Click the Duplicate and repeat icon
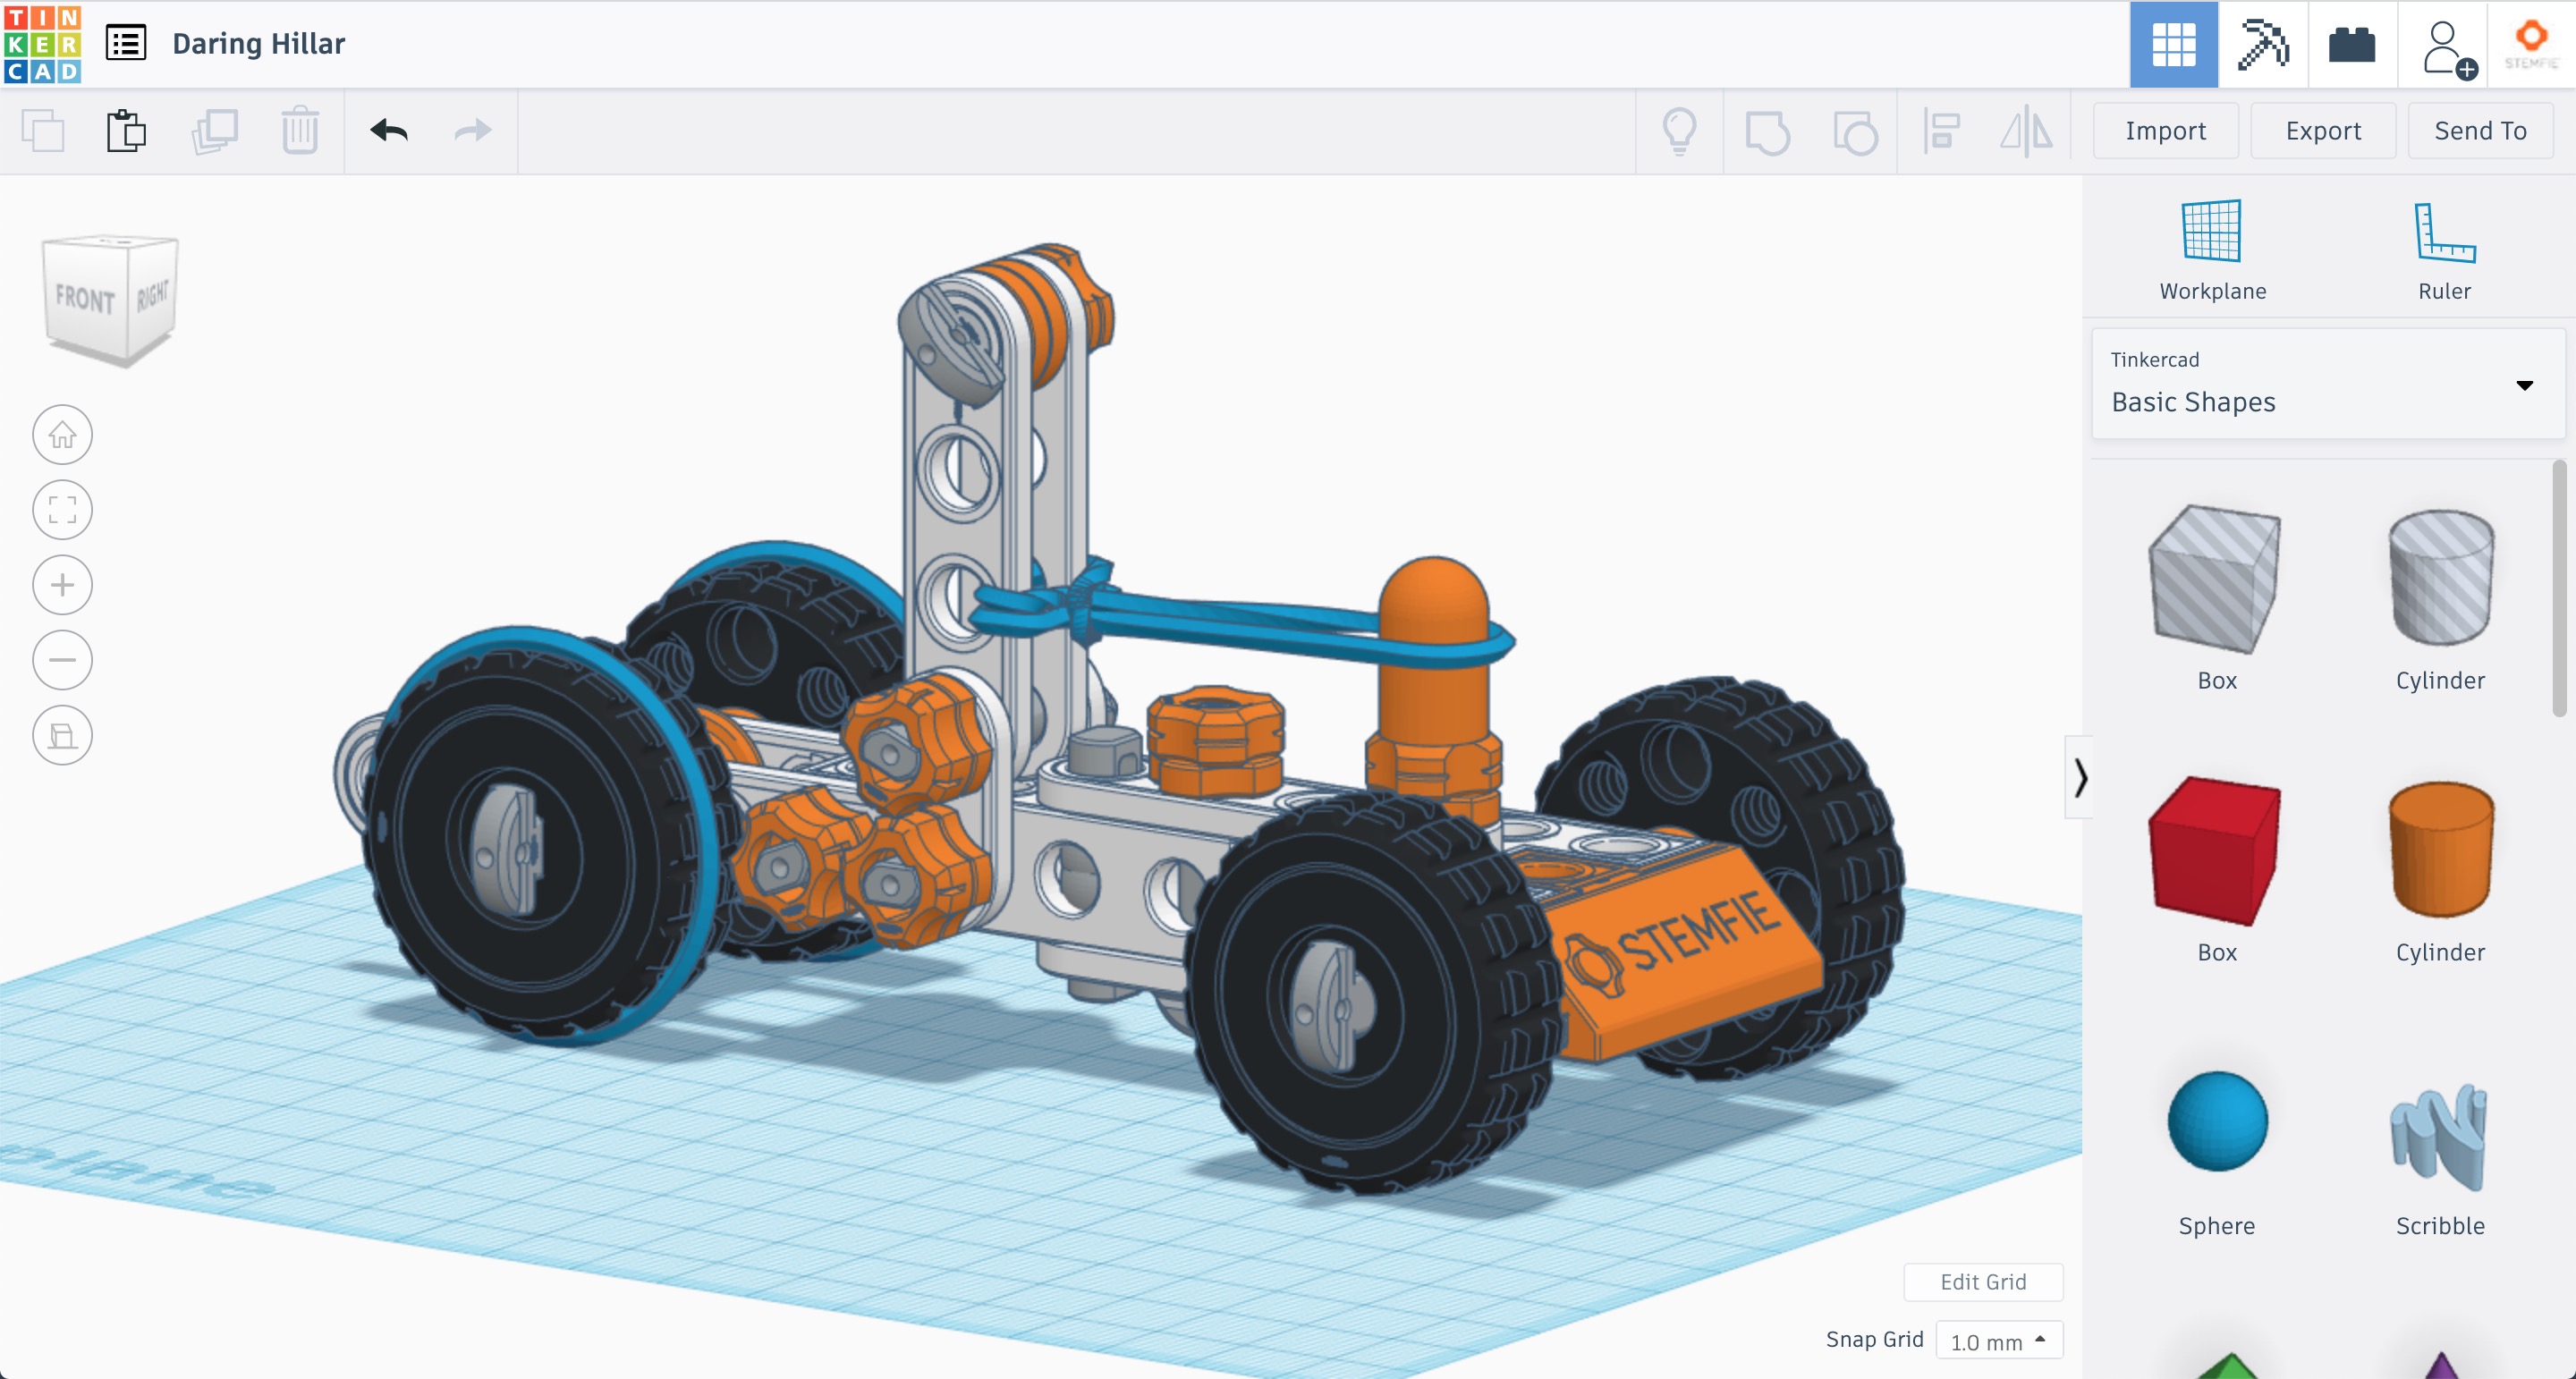Screen dimensions: 2576x1379 coord(214,131)
